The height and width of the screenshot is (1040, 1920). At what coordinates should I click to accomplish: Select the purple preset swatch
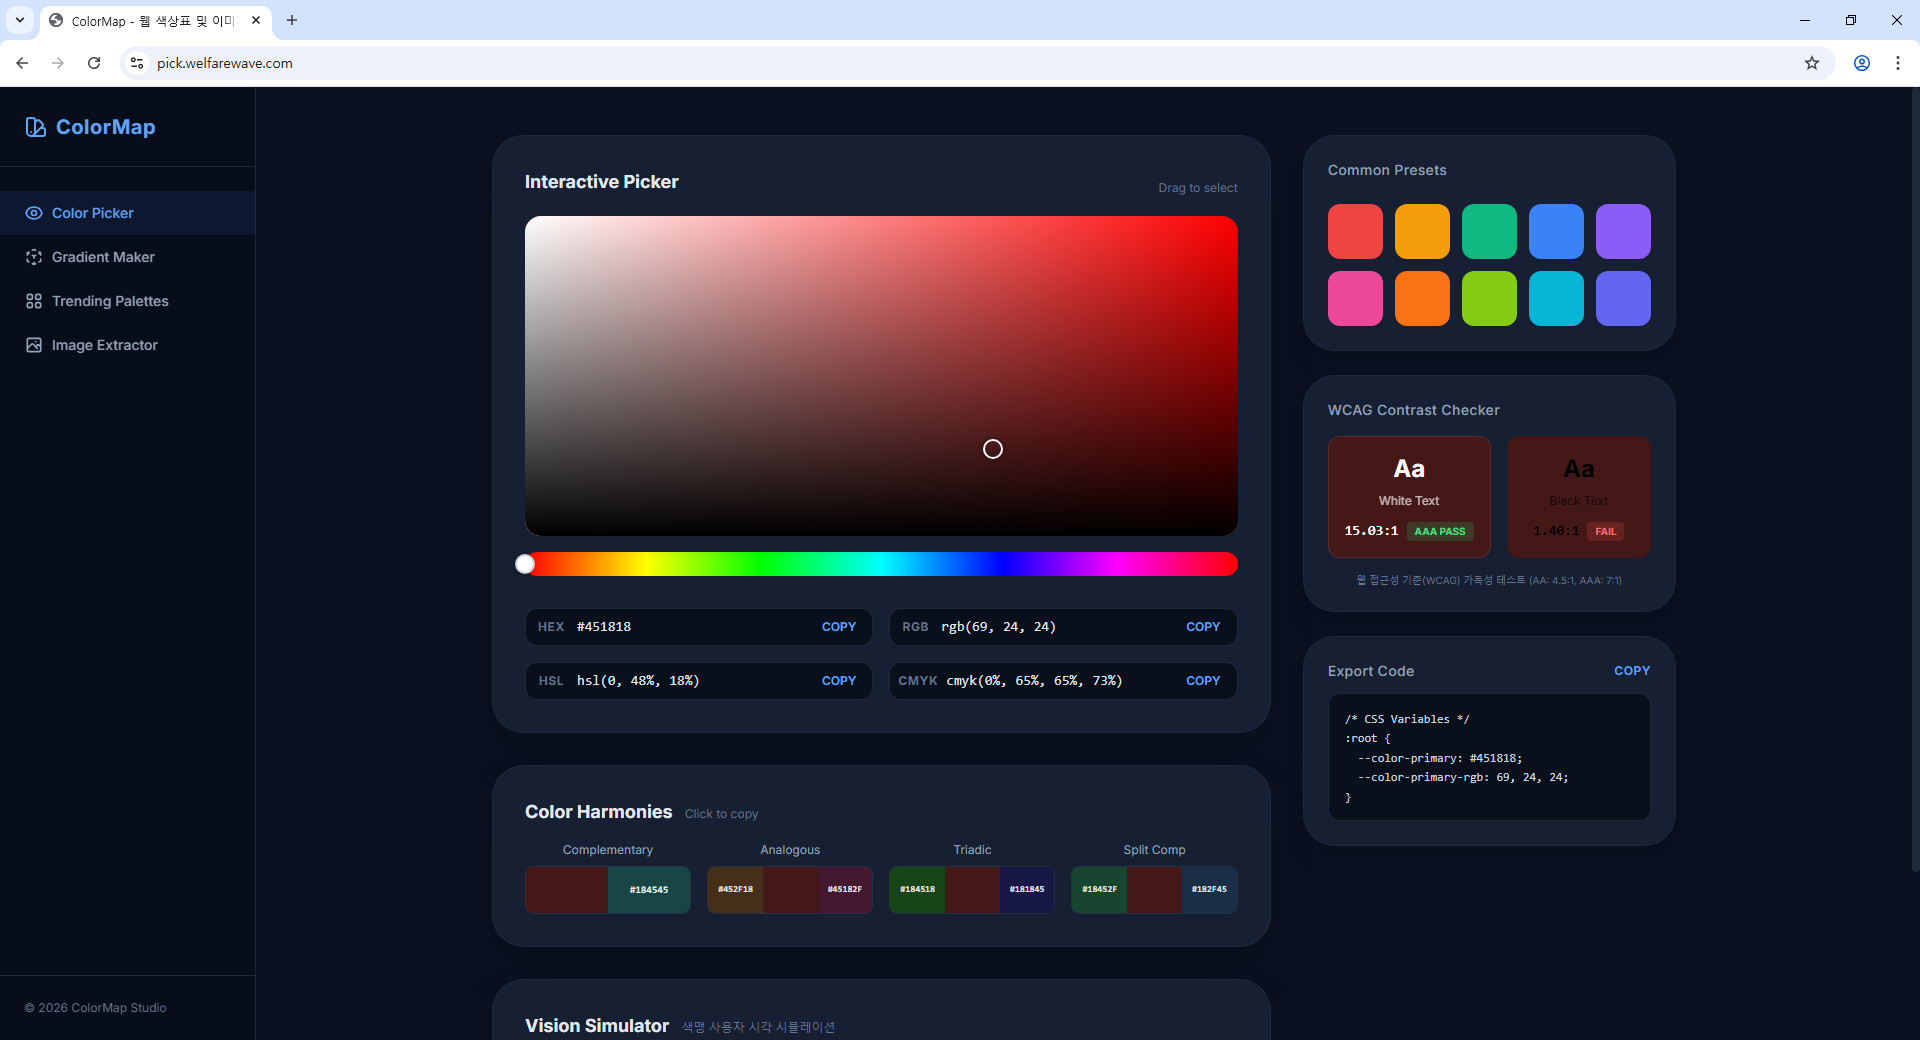[1623, 232]
